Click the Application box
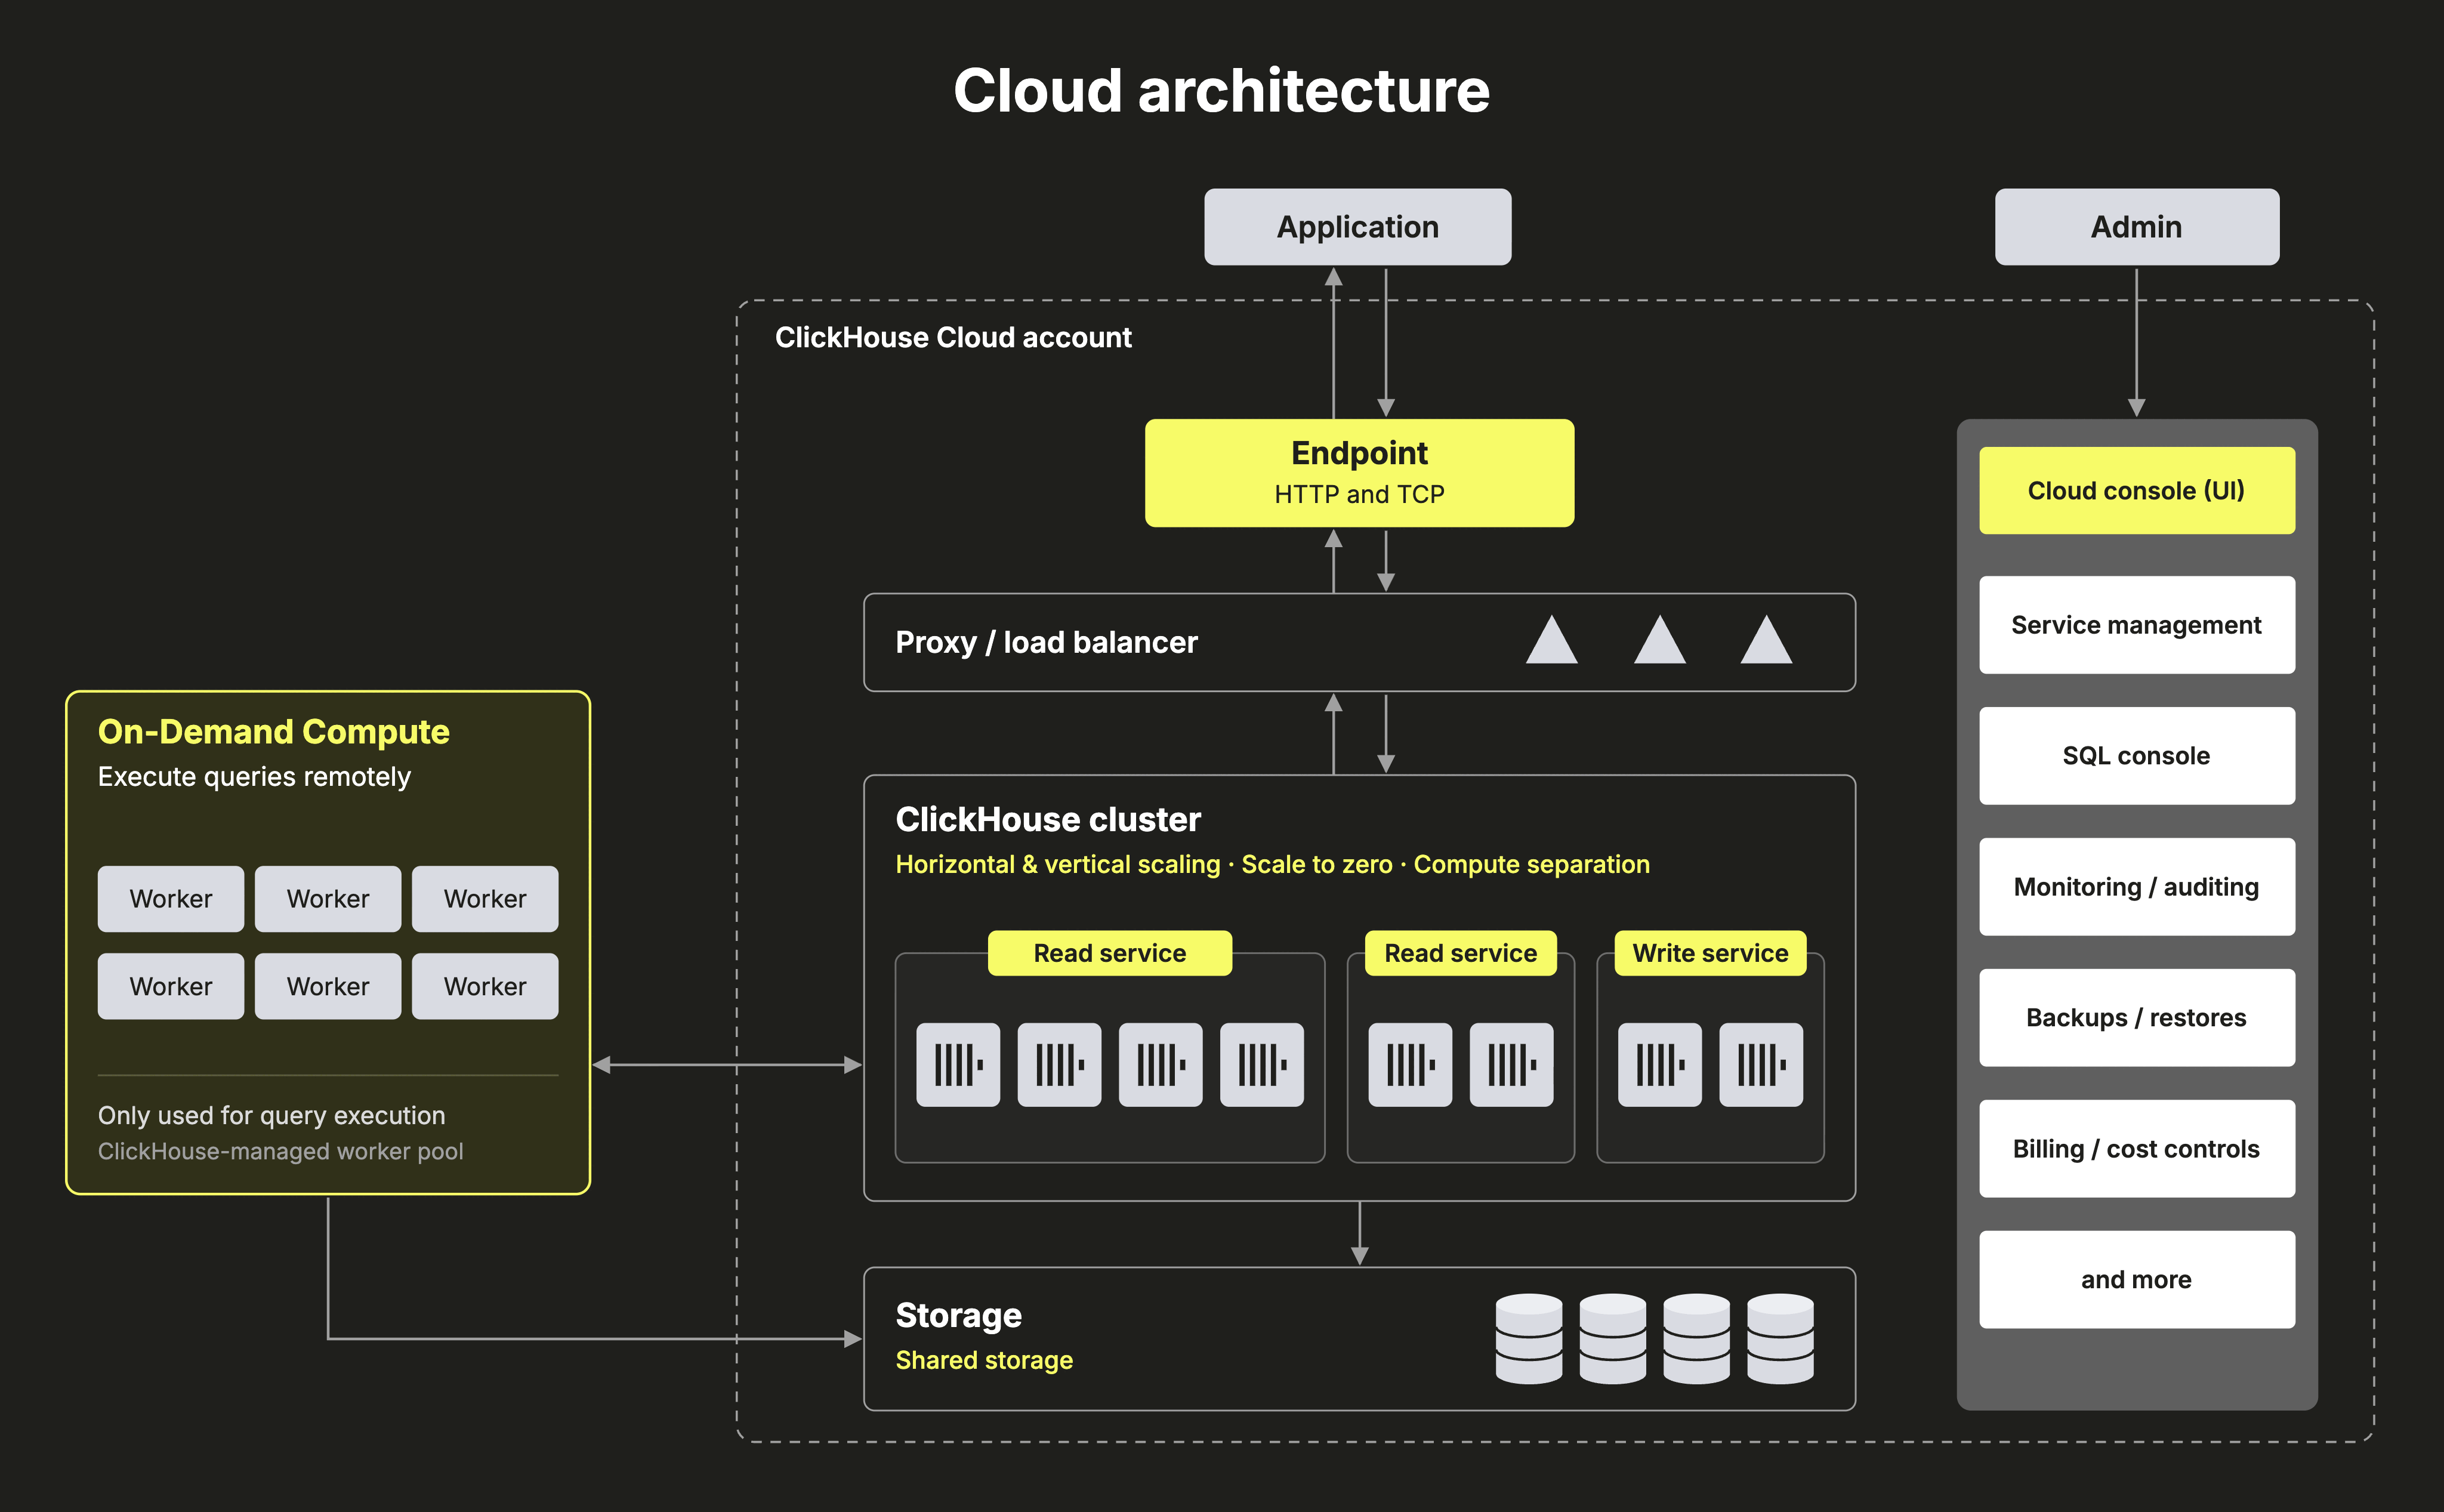Image resolution: width=2444 pixels, height=1512 pixels. [1357, 227]
